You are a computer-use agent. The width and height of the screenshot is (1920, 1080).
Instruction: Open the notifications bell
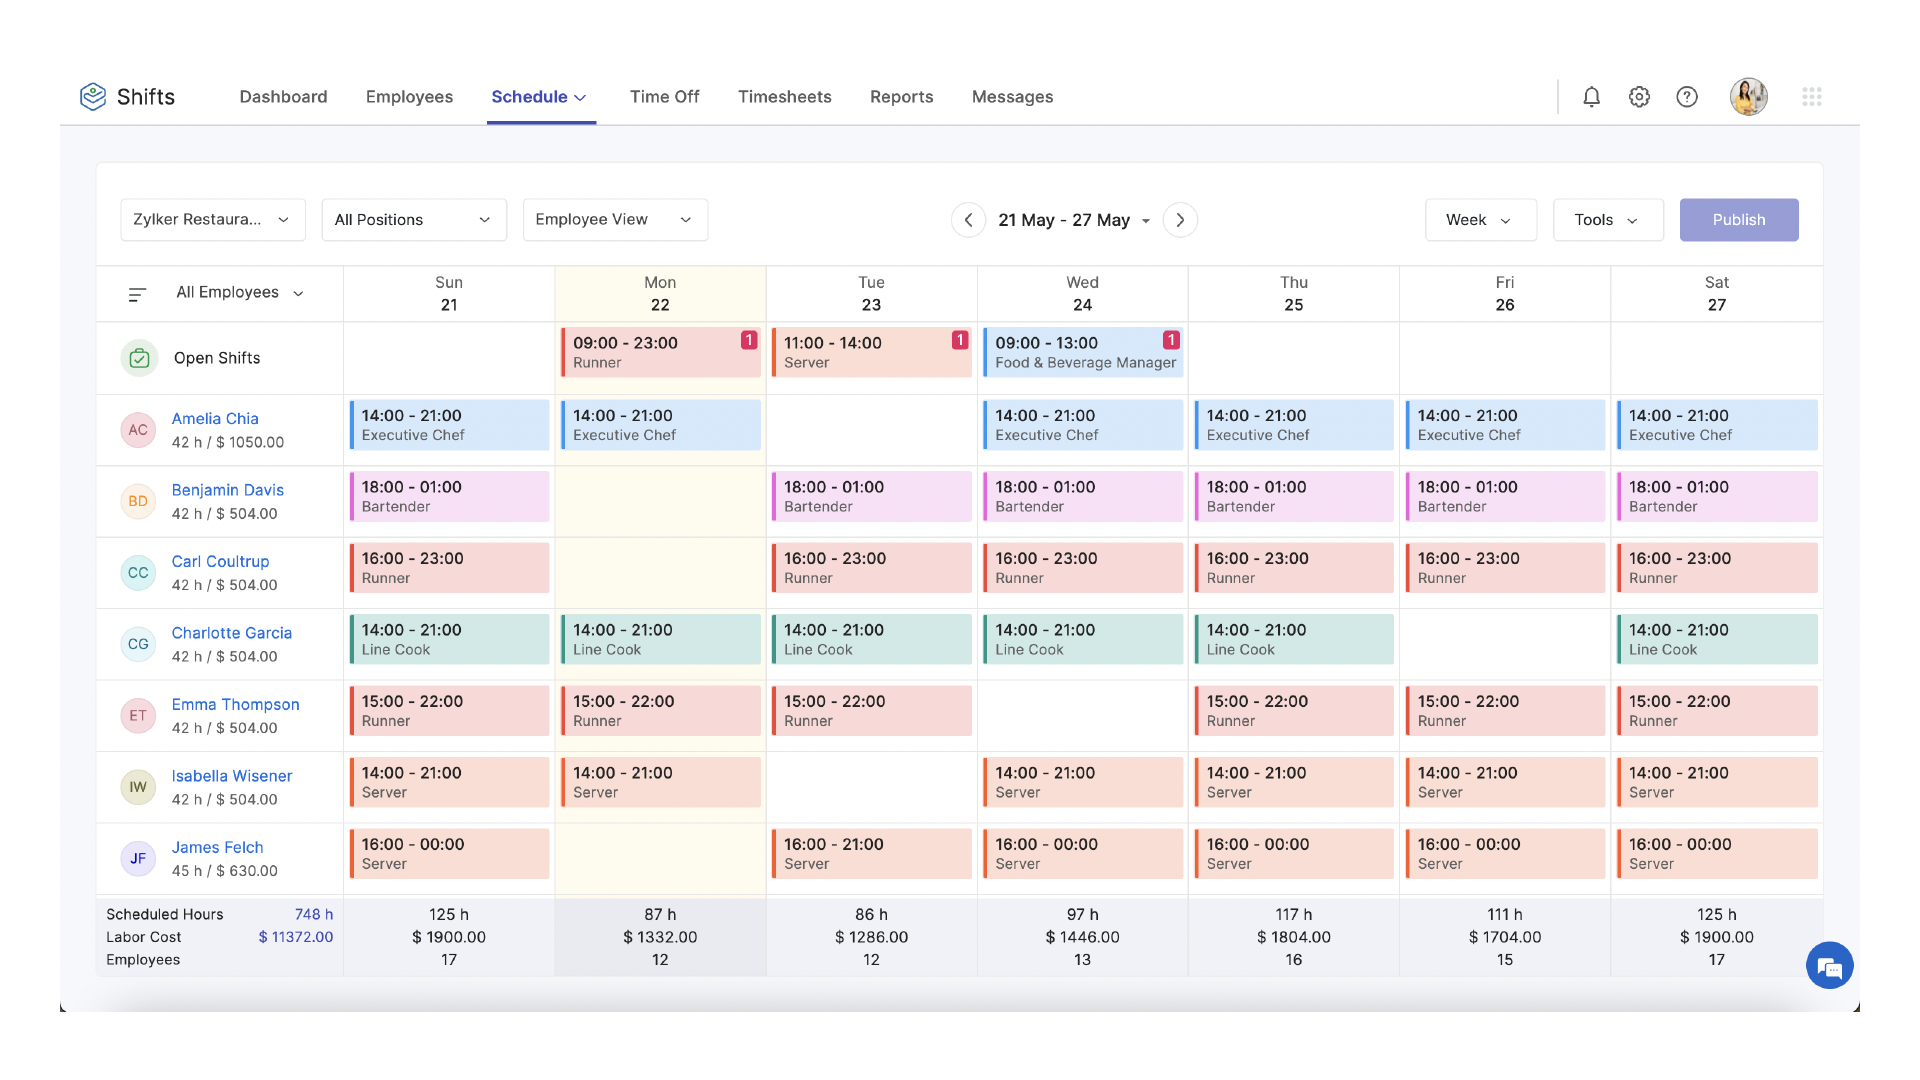point(1592,96)
